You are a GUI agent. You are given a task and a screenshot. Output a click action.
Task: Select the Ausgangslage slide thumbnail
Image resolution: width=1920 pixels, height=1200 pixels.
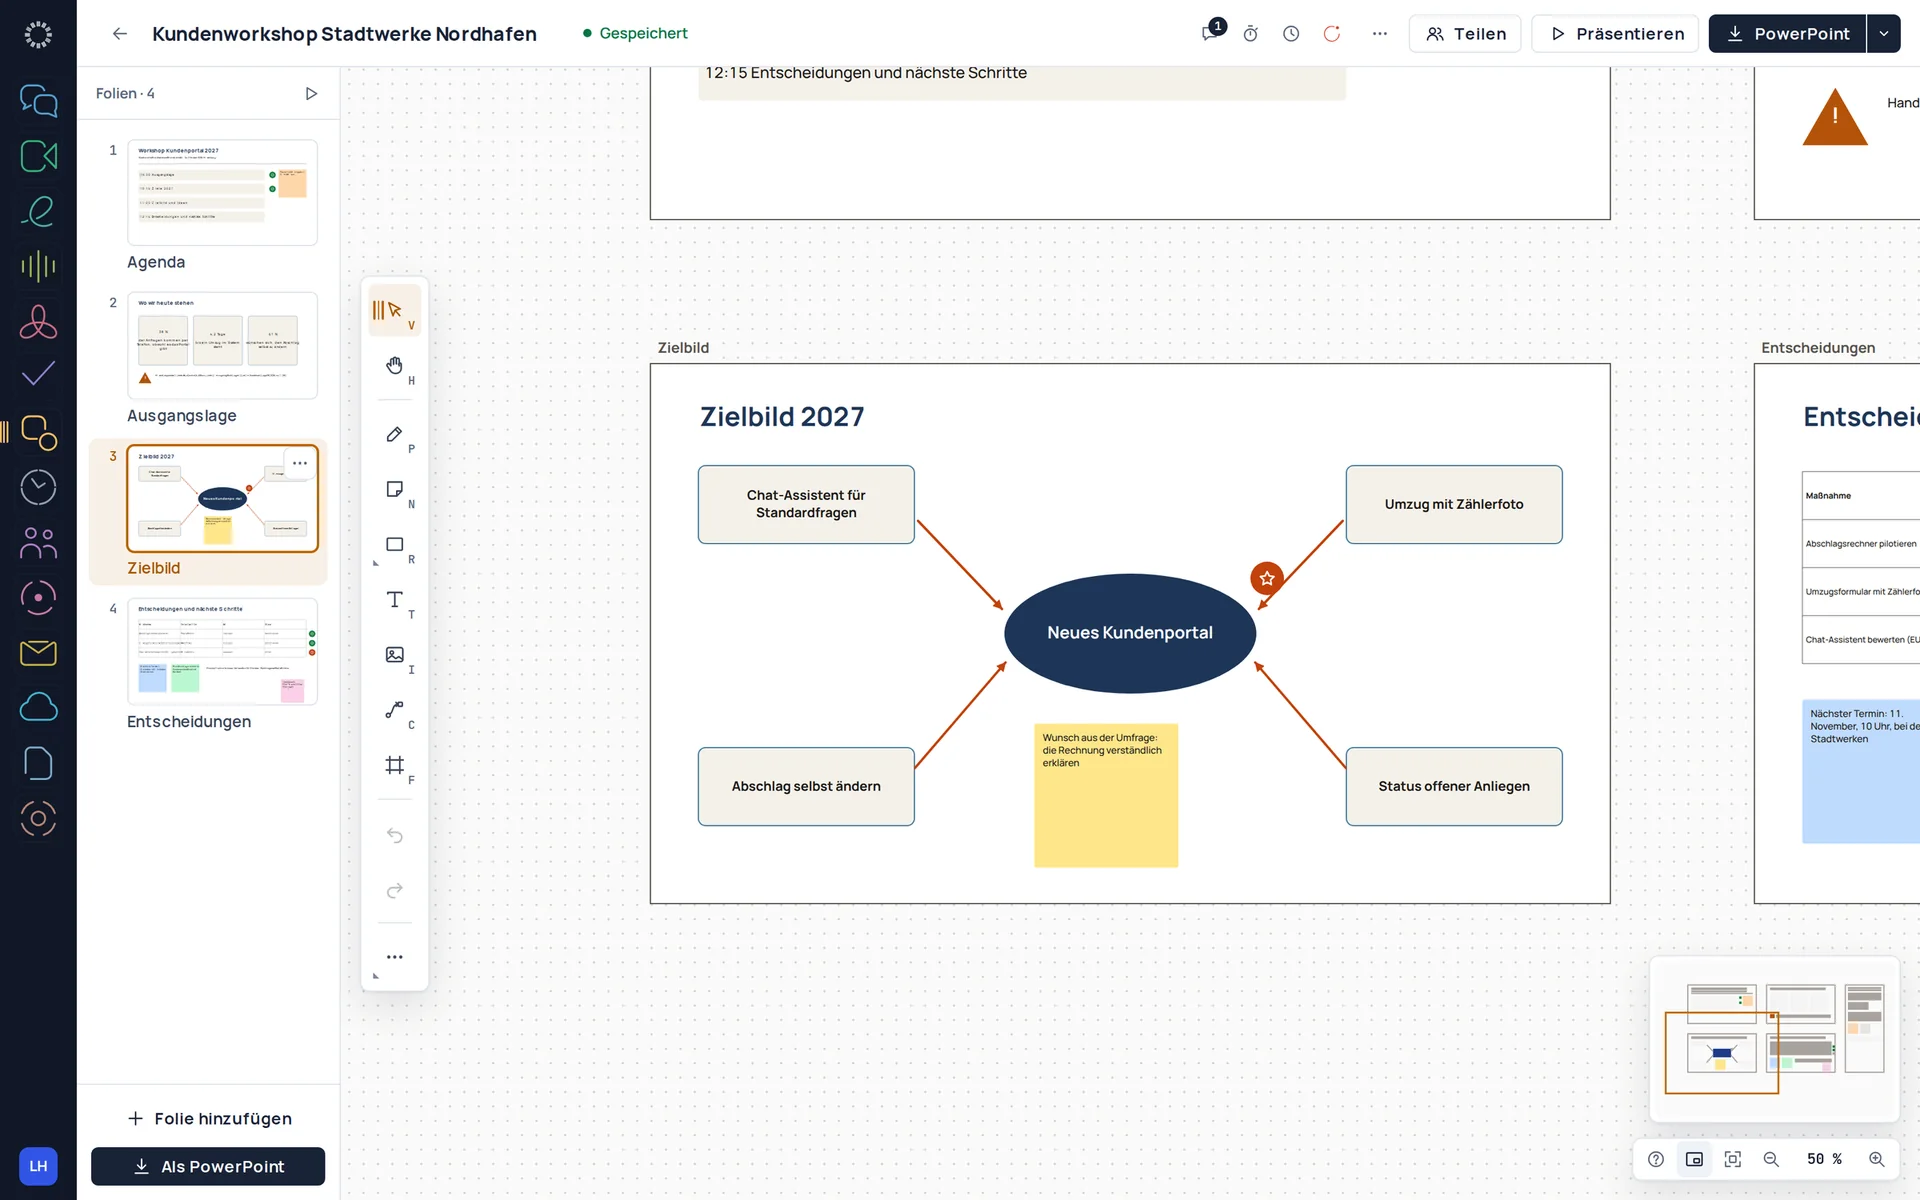point(222,345)
